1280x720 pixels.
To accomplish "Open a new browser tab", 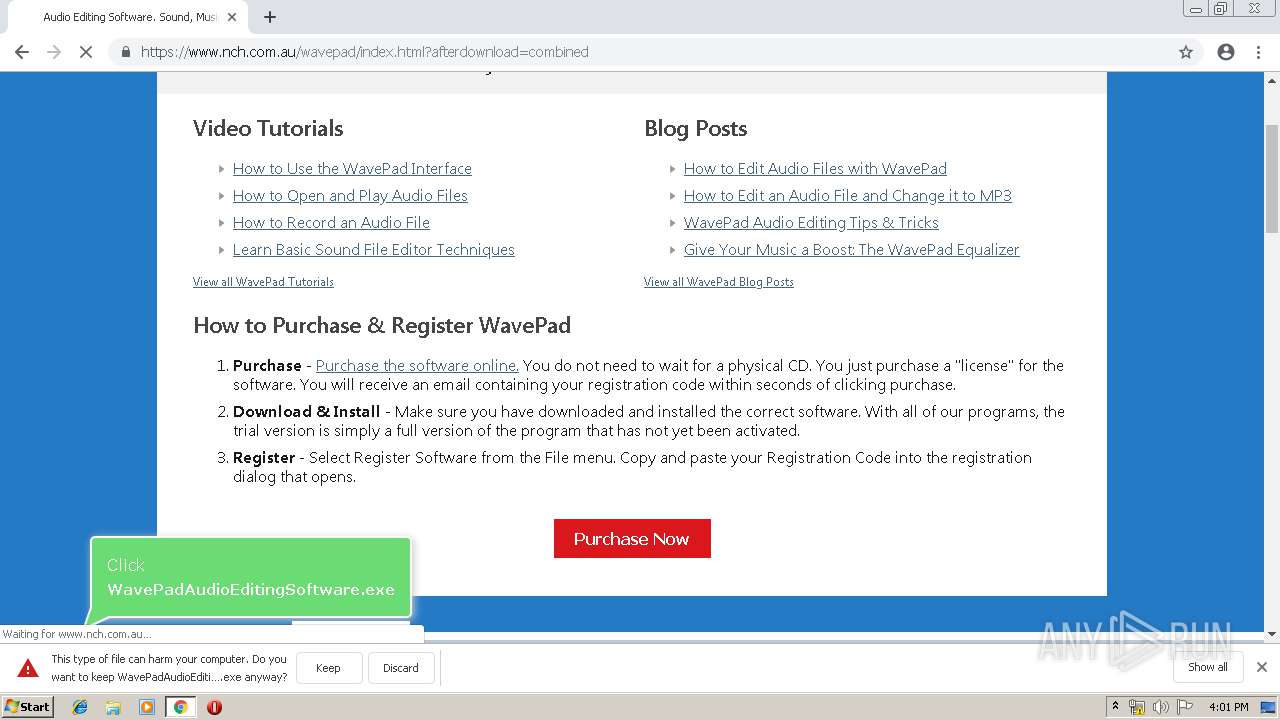I will pyautogui.click(x=270, y=17).
